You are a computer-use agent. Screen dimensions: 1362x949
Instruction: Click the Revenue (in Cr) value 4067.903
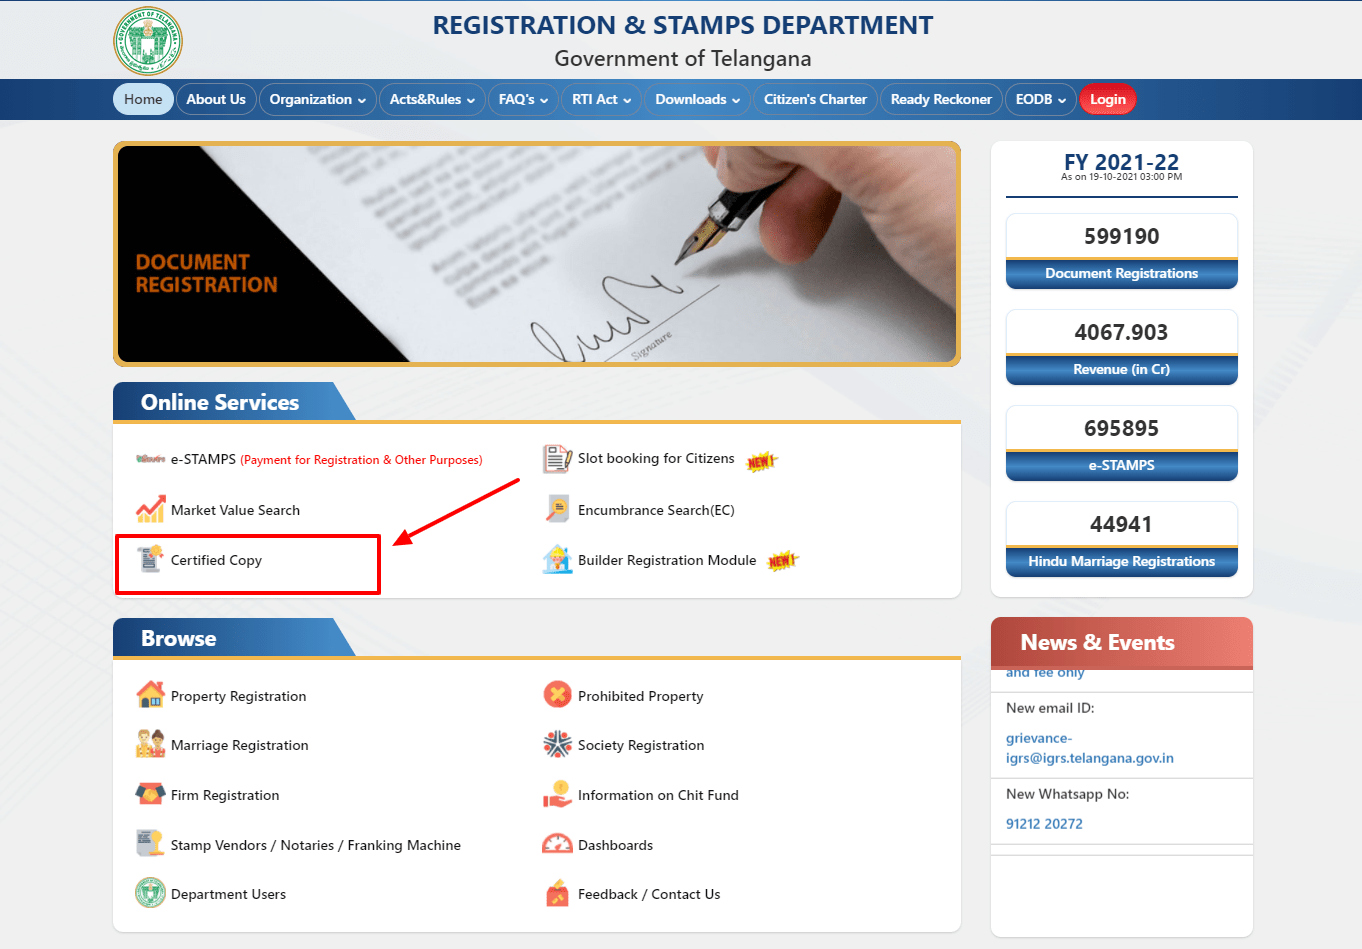click(1122, 332)
